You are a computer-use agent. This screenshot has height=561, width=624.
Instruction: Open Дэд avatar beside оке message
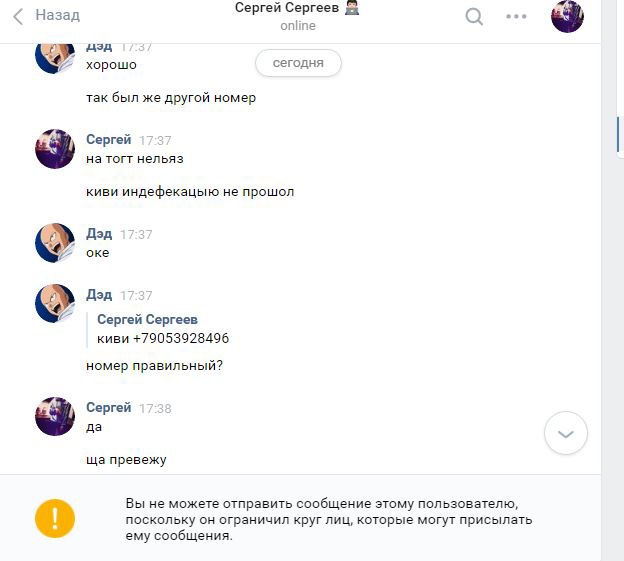coord(55,243)
